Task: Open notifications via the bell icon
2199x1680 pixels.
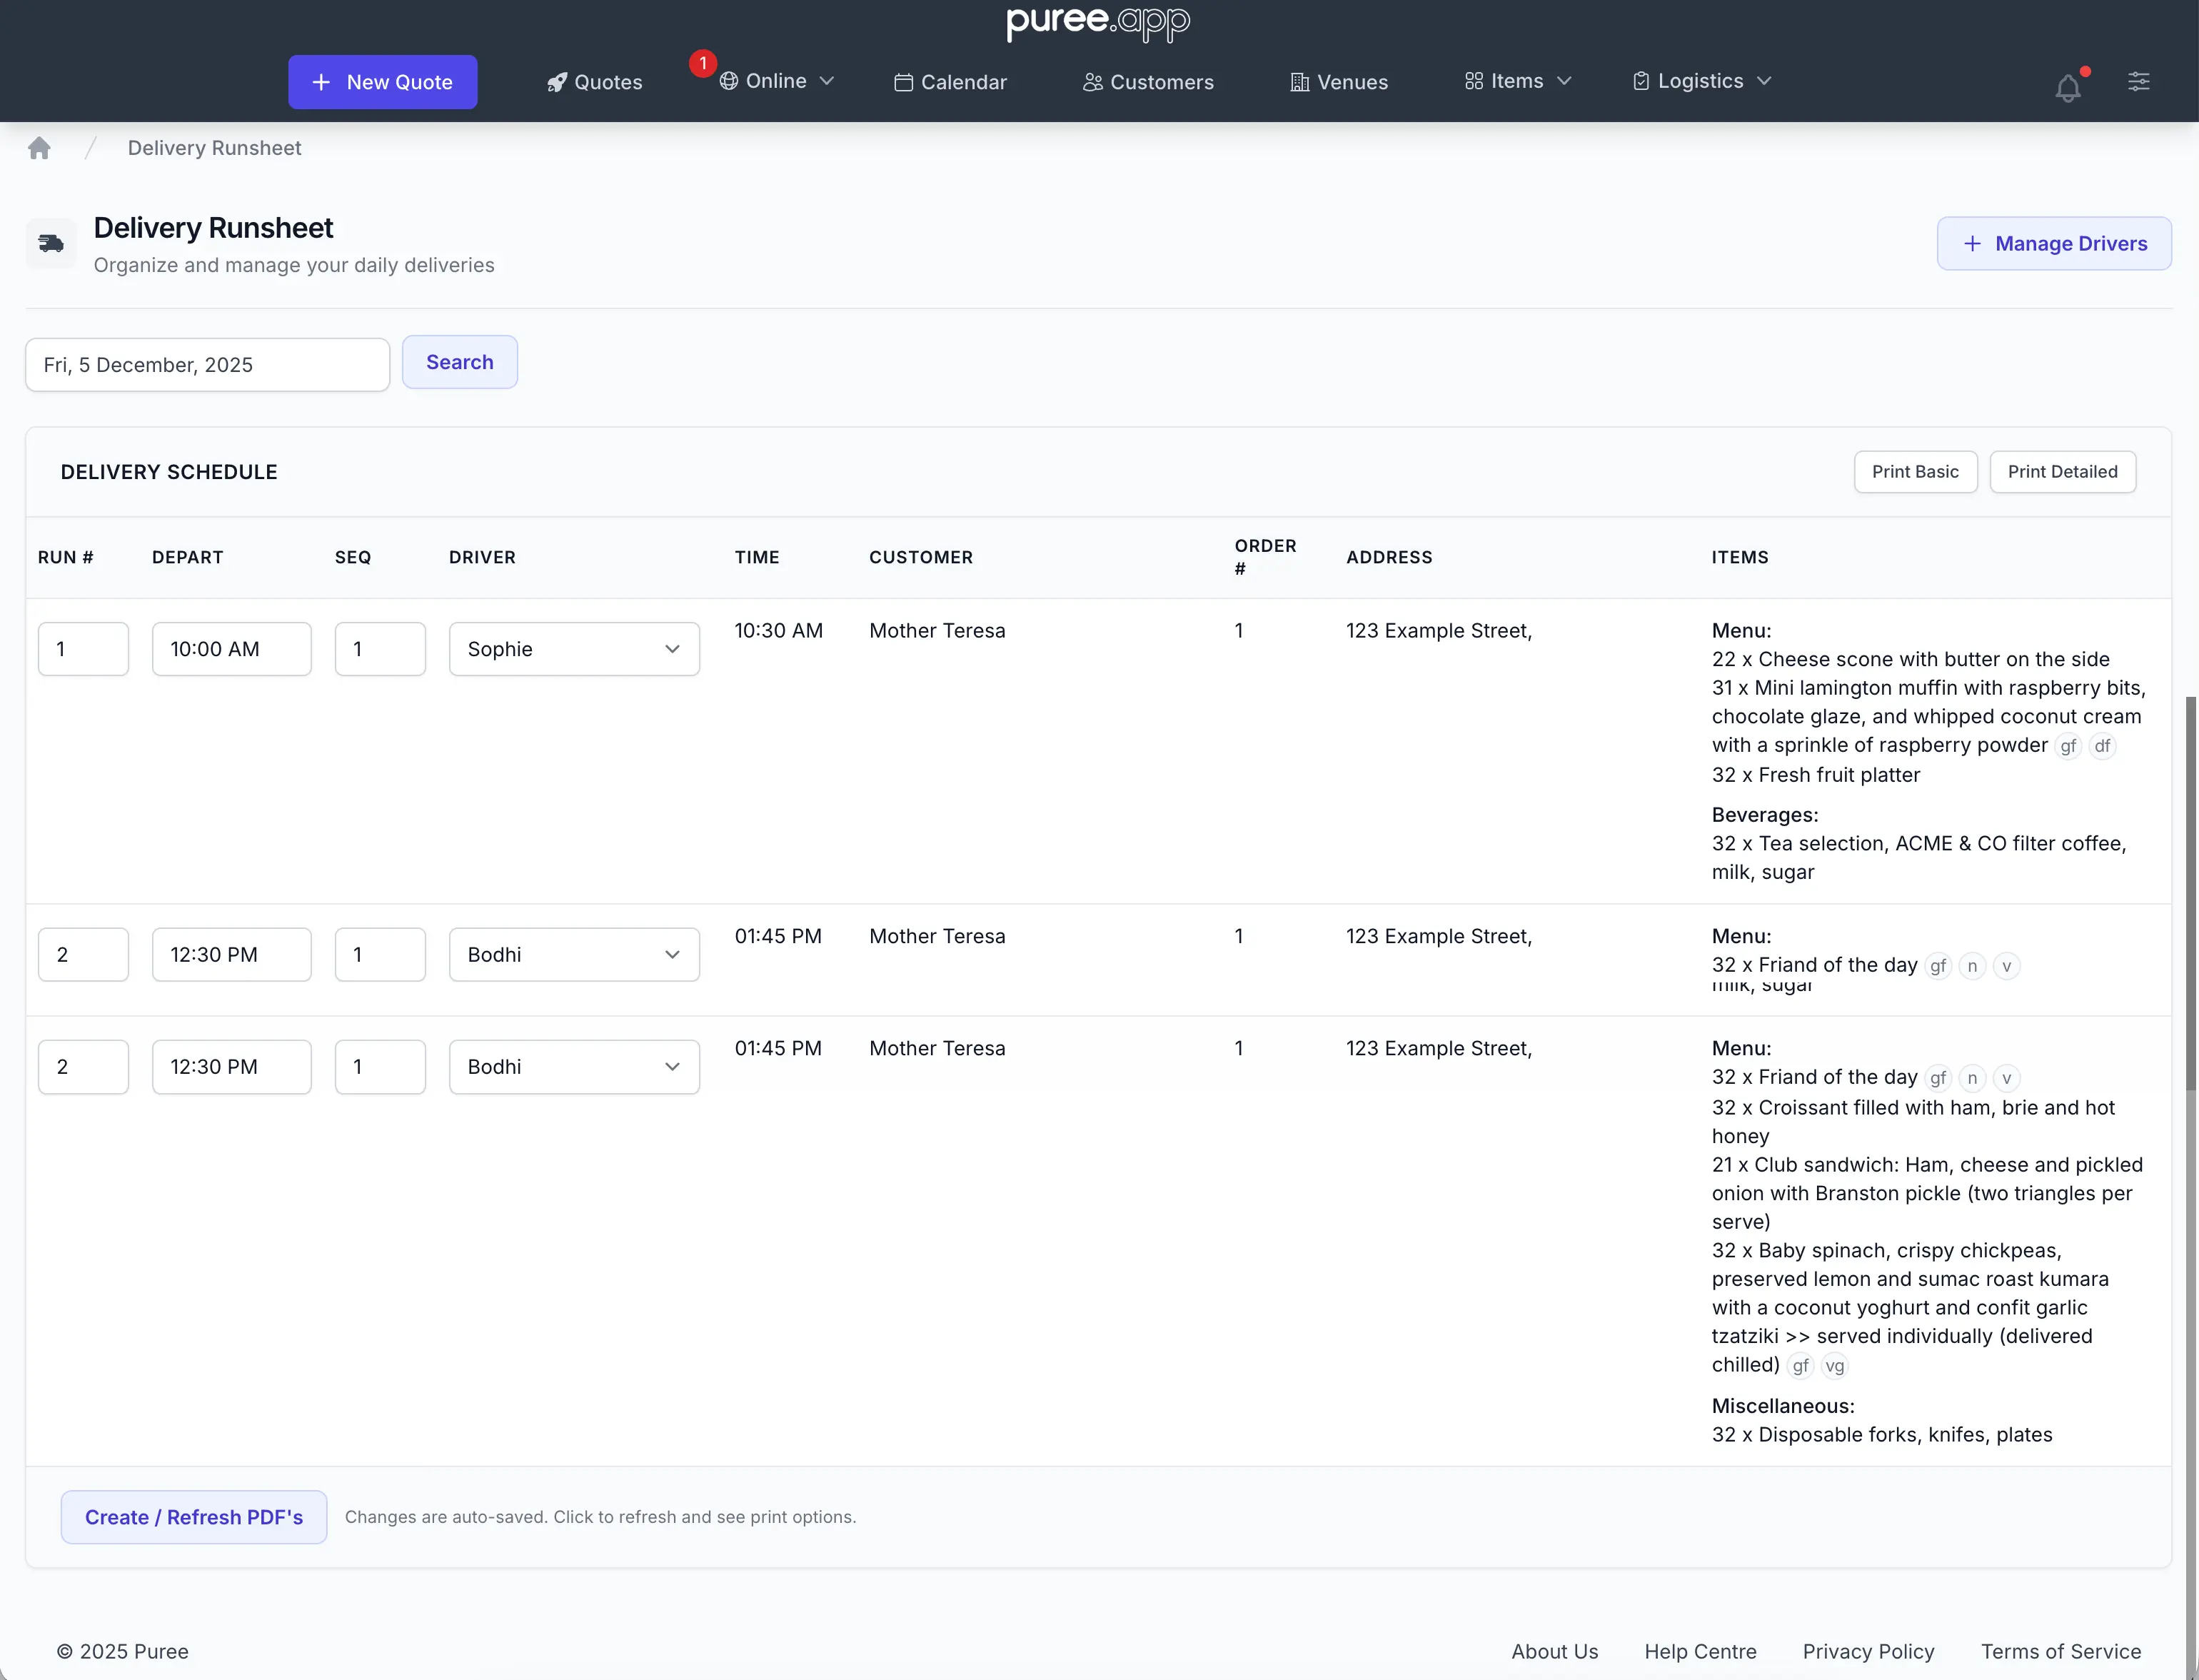Action: [2067, 87]
